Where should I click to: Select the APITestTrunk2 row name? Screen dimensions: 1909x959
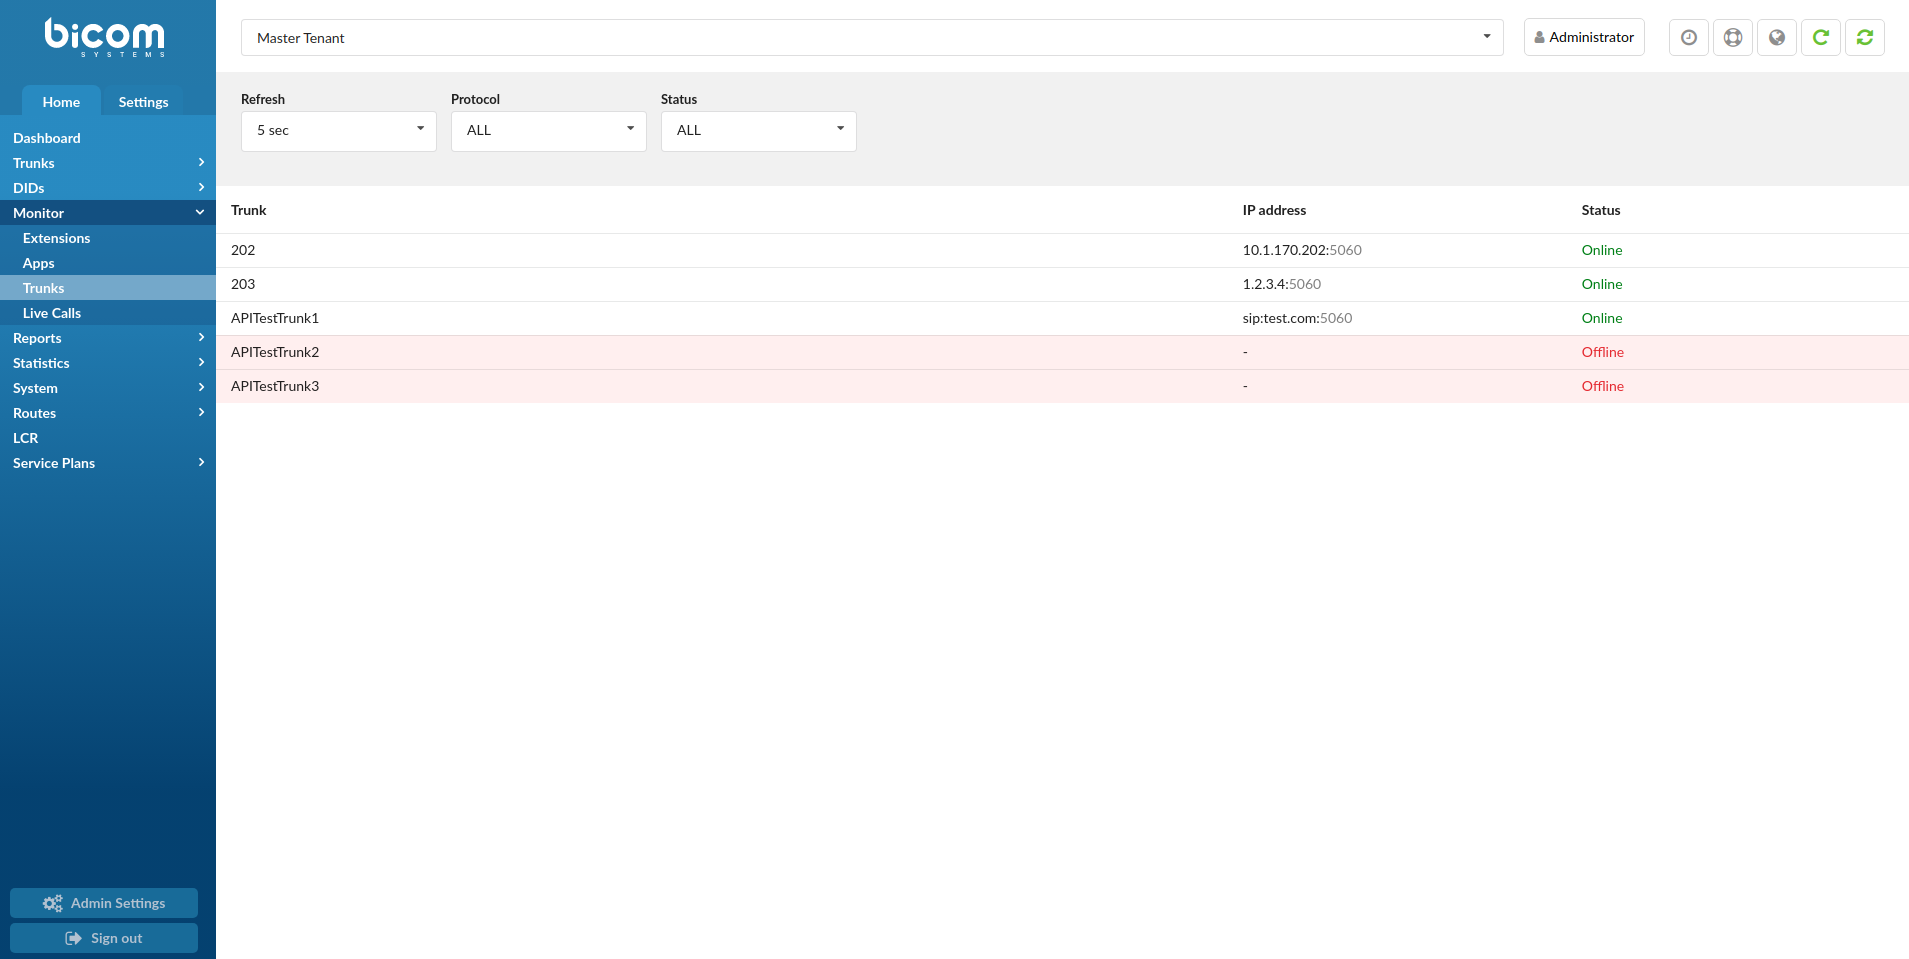[275, 352]
